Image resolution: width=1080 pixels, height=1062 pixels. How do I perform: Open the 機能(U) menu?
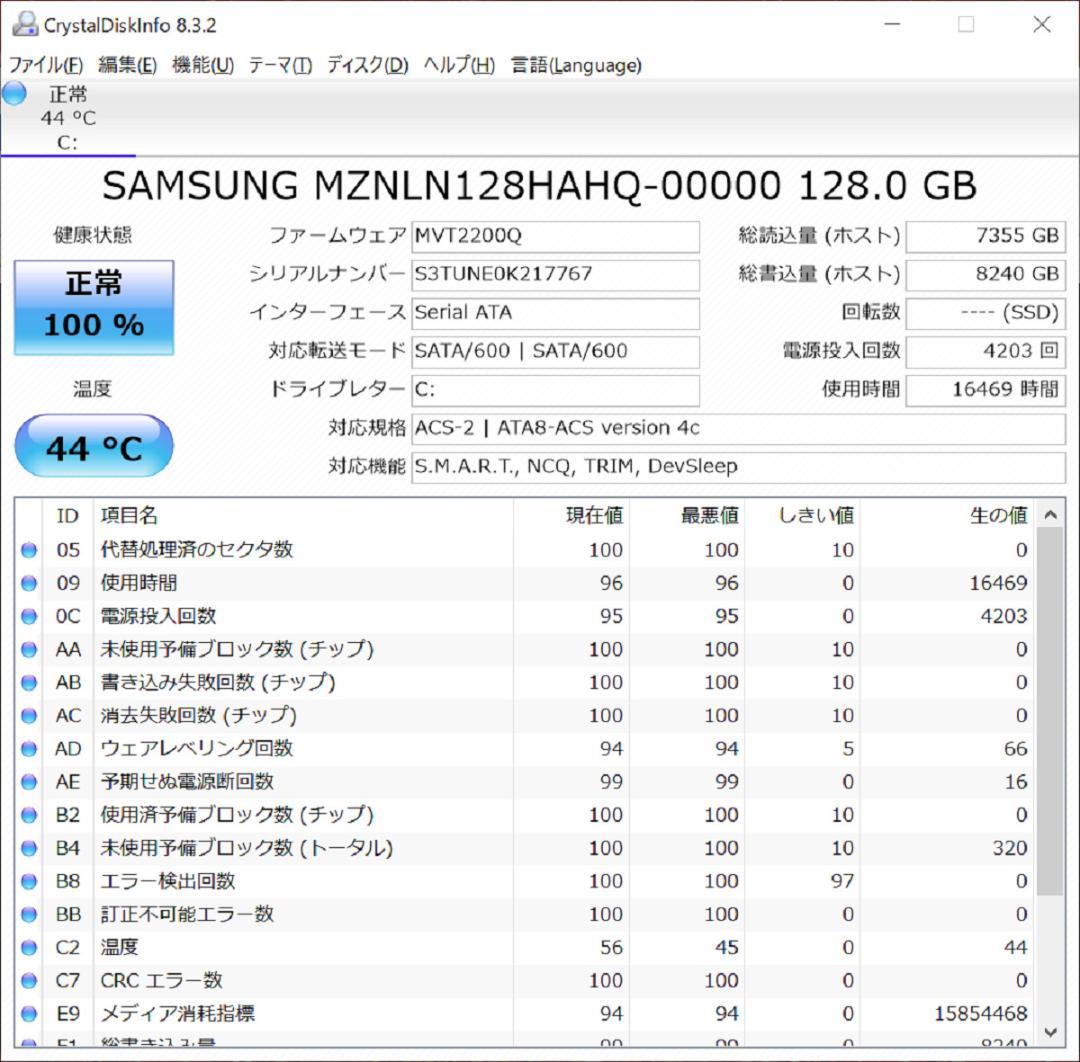coord(201,65)
